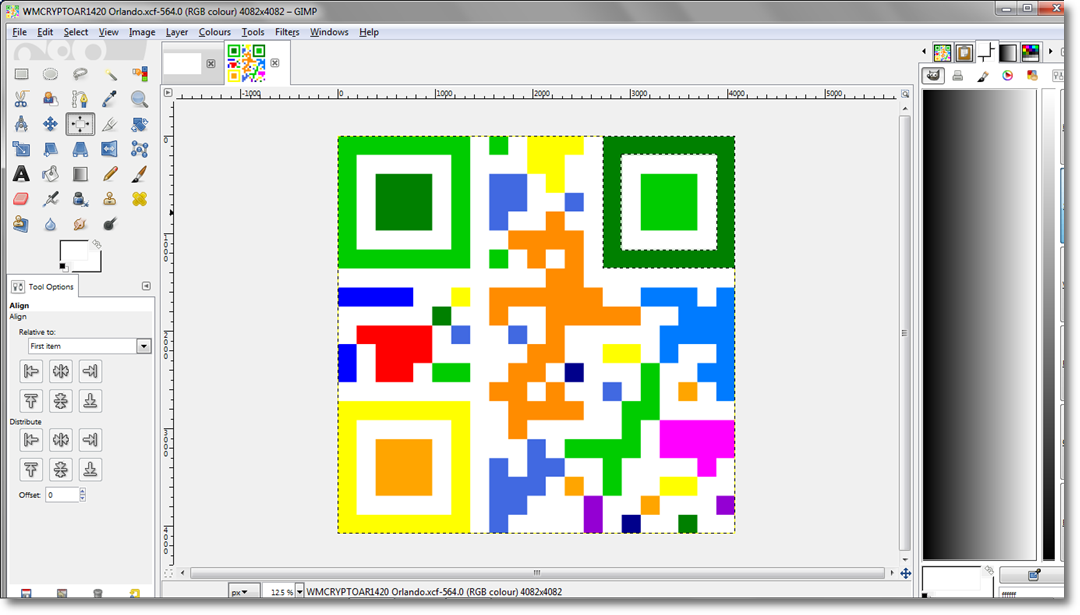
Task: Activate the Paths tool
Action: (x=80, y=99)
